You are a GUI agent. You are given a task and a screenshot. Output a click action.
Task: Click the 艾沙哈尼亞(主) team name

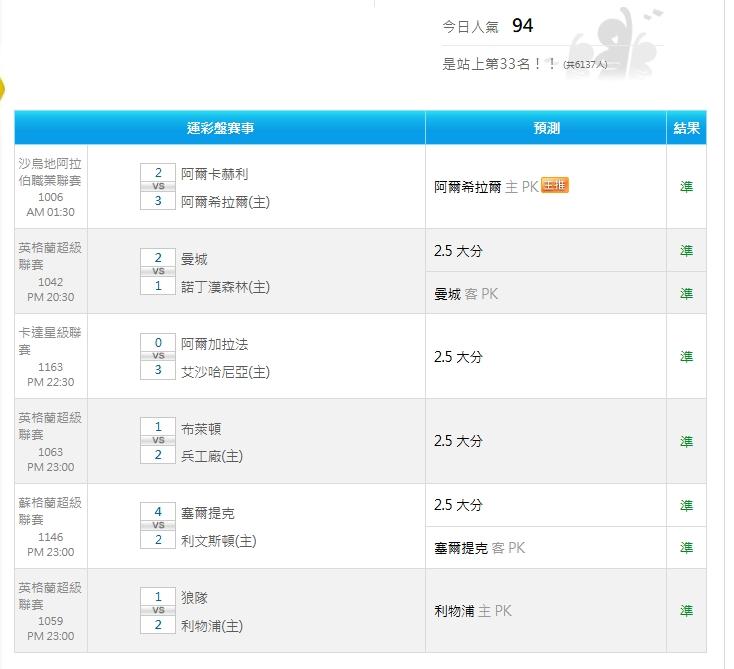(x=225, y=372)
